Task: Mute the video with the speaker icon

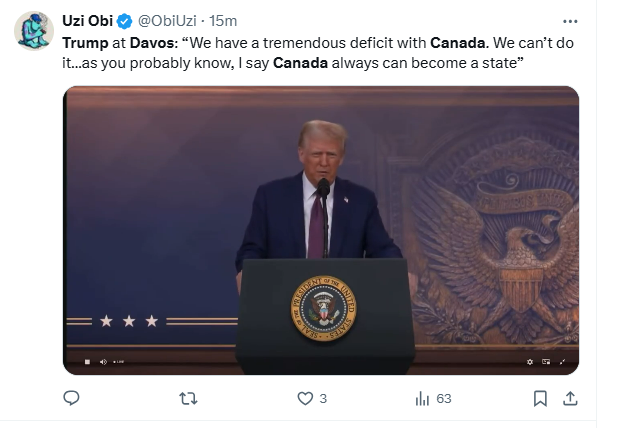Action: 103,362
